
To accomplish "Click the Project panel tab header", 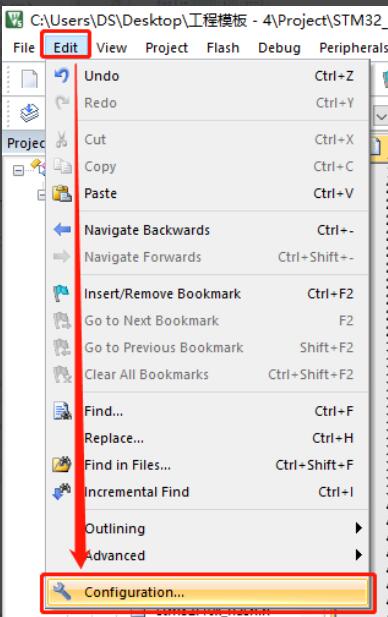I will (26, 143).
